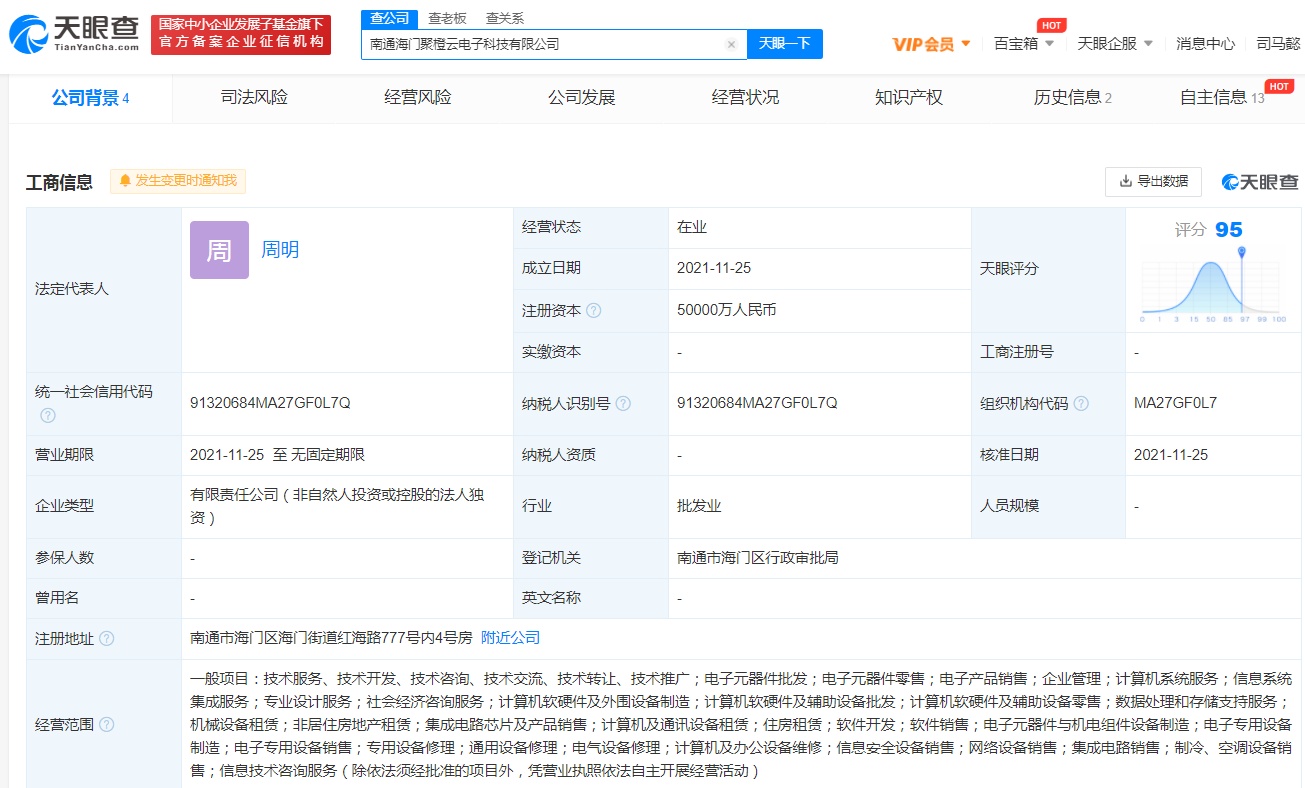The height and width of the screenshot is (788, 1305).
Task: Click the score value 95
Action: [1229, 230]
